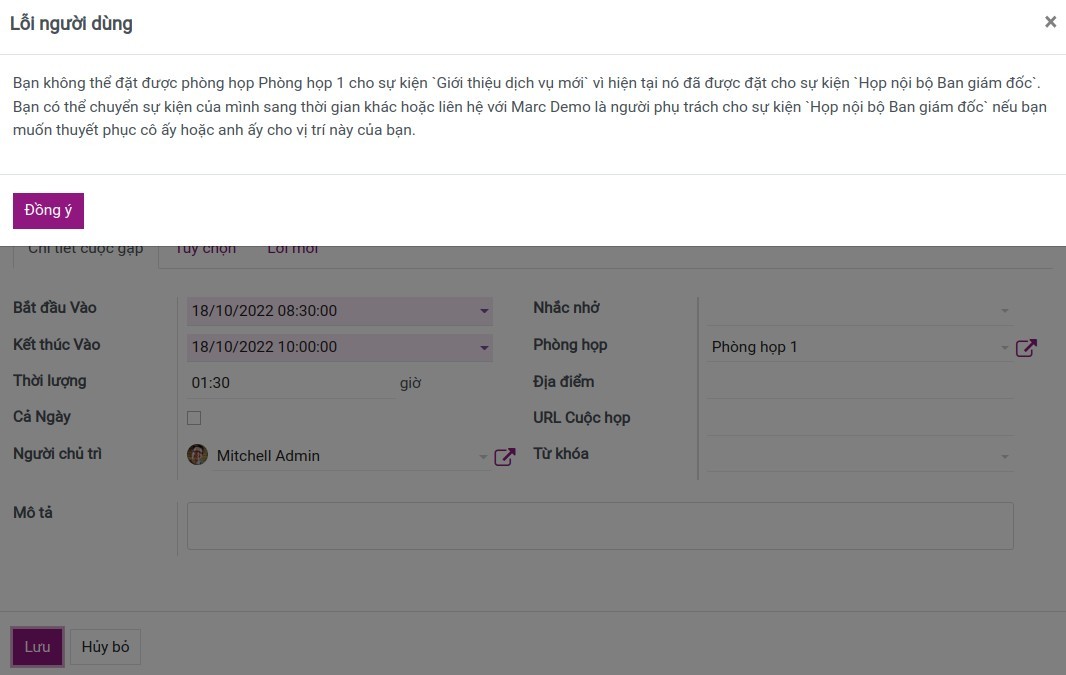This screenshot has width=1066, height=675.
Task: Expand the Nhắc nhở dropdown
Action: point(1004,311)
